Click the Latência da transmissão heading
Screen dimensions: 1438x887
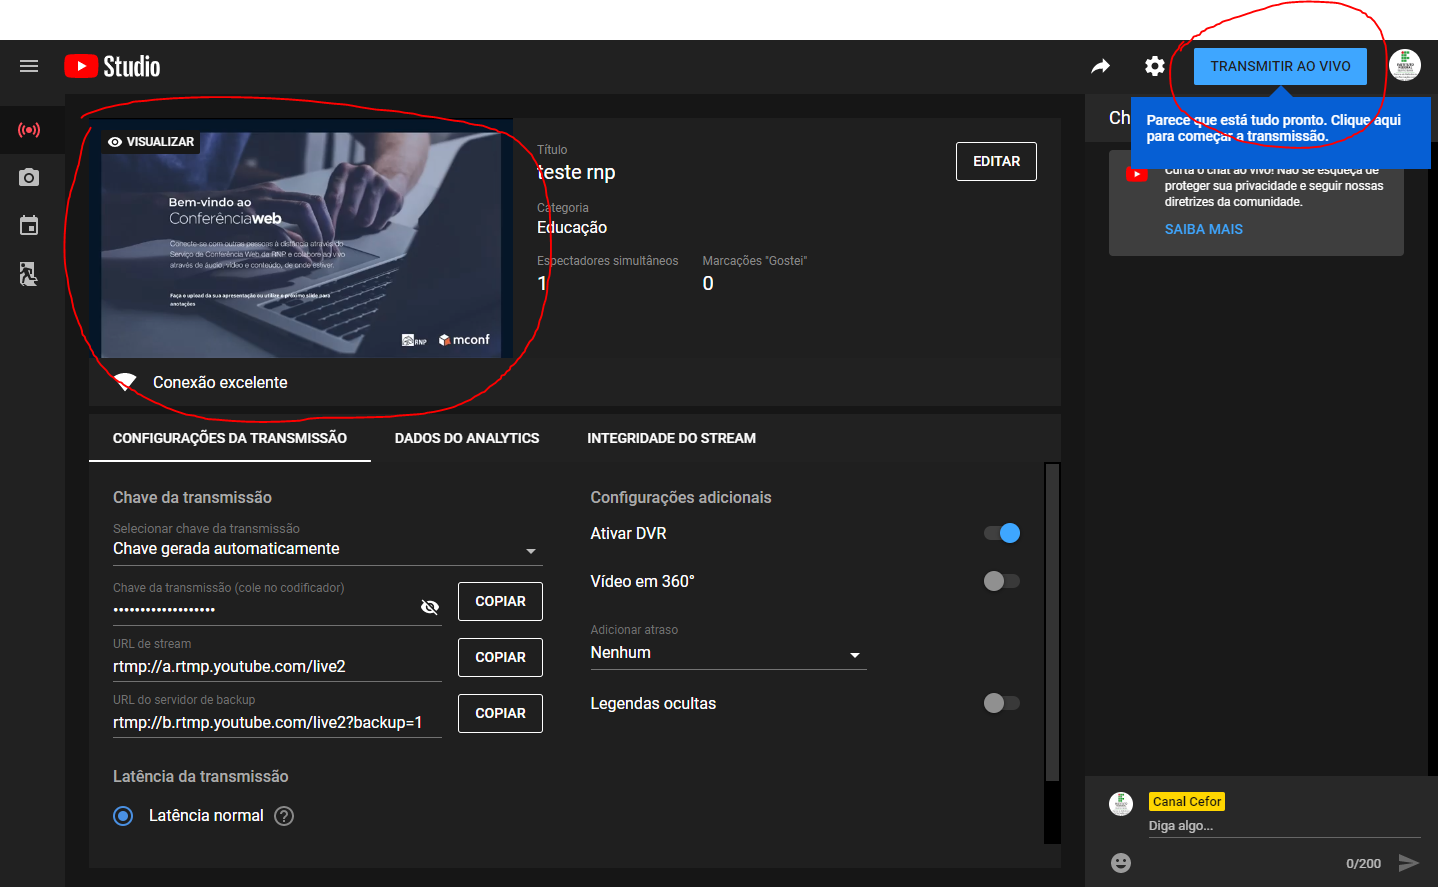pyautogui.click(x=200, y=776)
